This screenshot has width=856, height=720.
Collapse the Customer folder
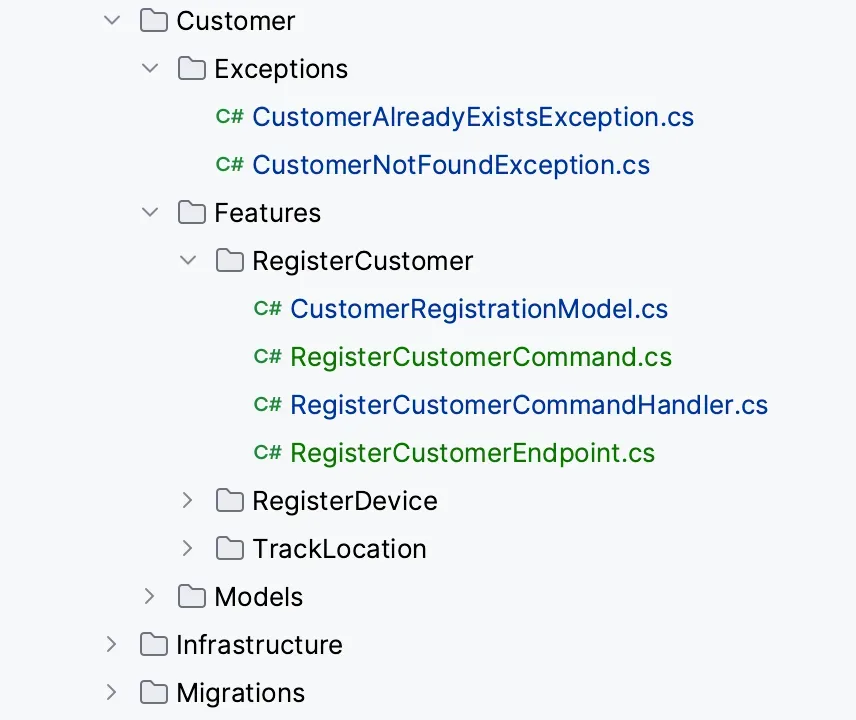tap(111, 21)
